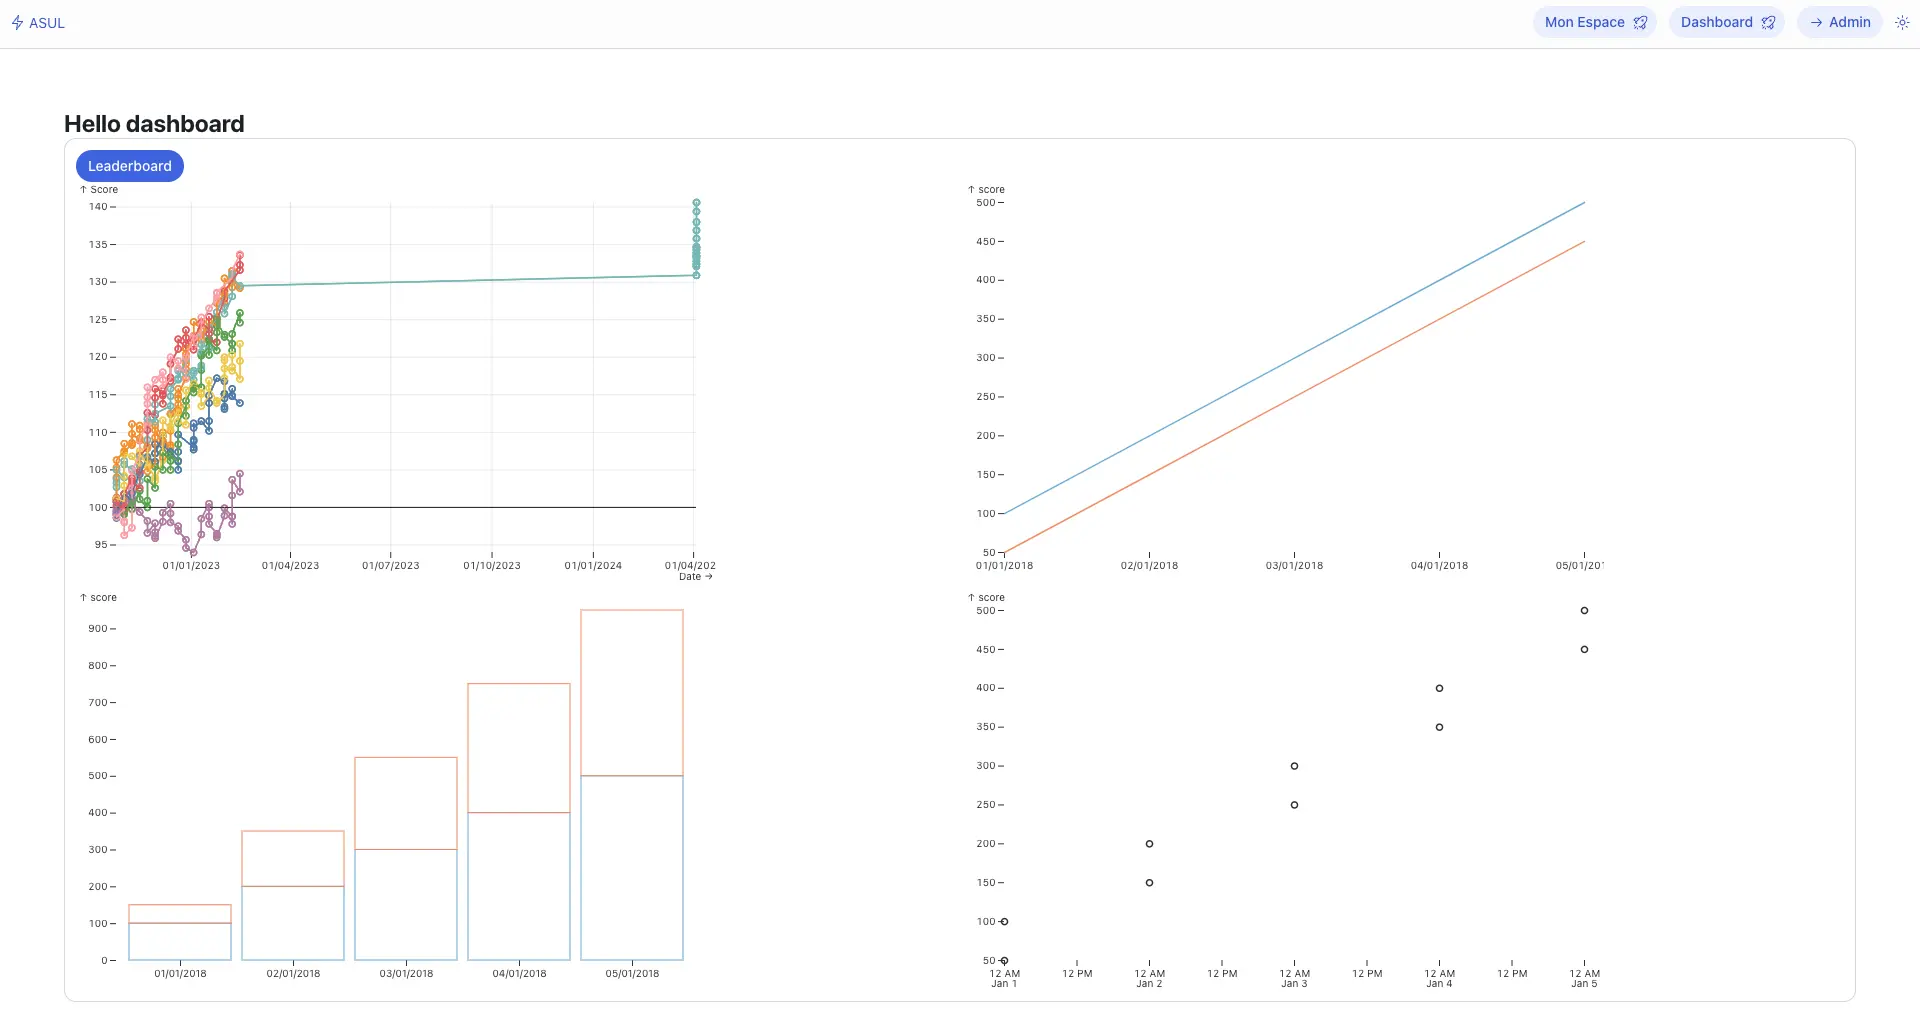The image size is (1920, 1036).
Task: Click the 12 AM Jan 4 tick label
Action: (1439, 979)
